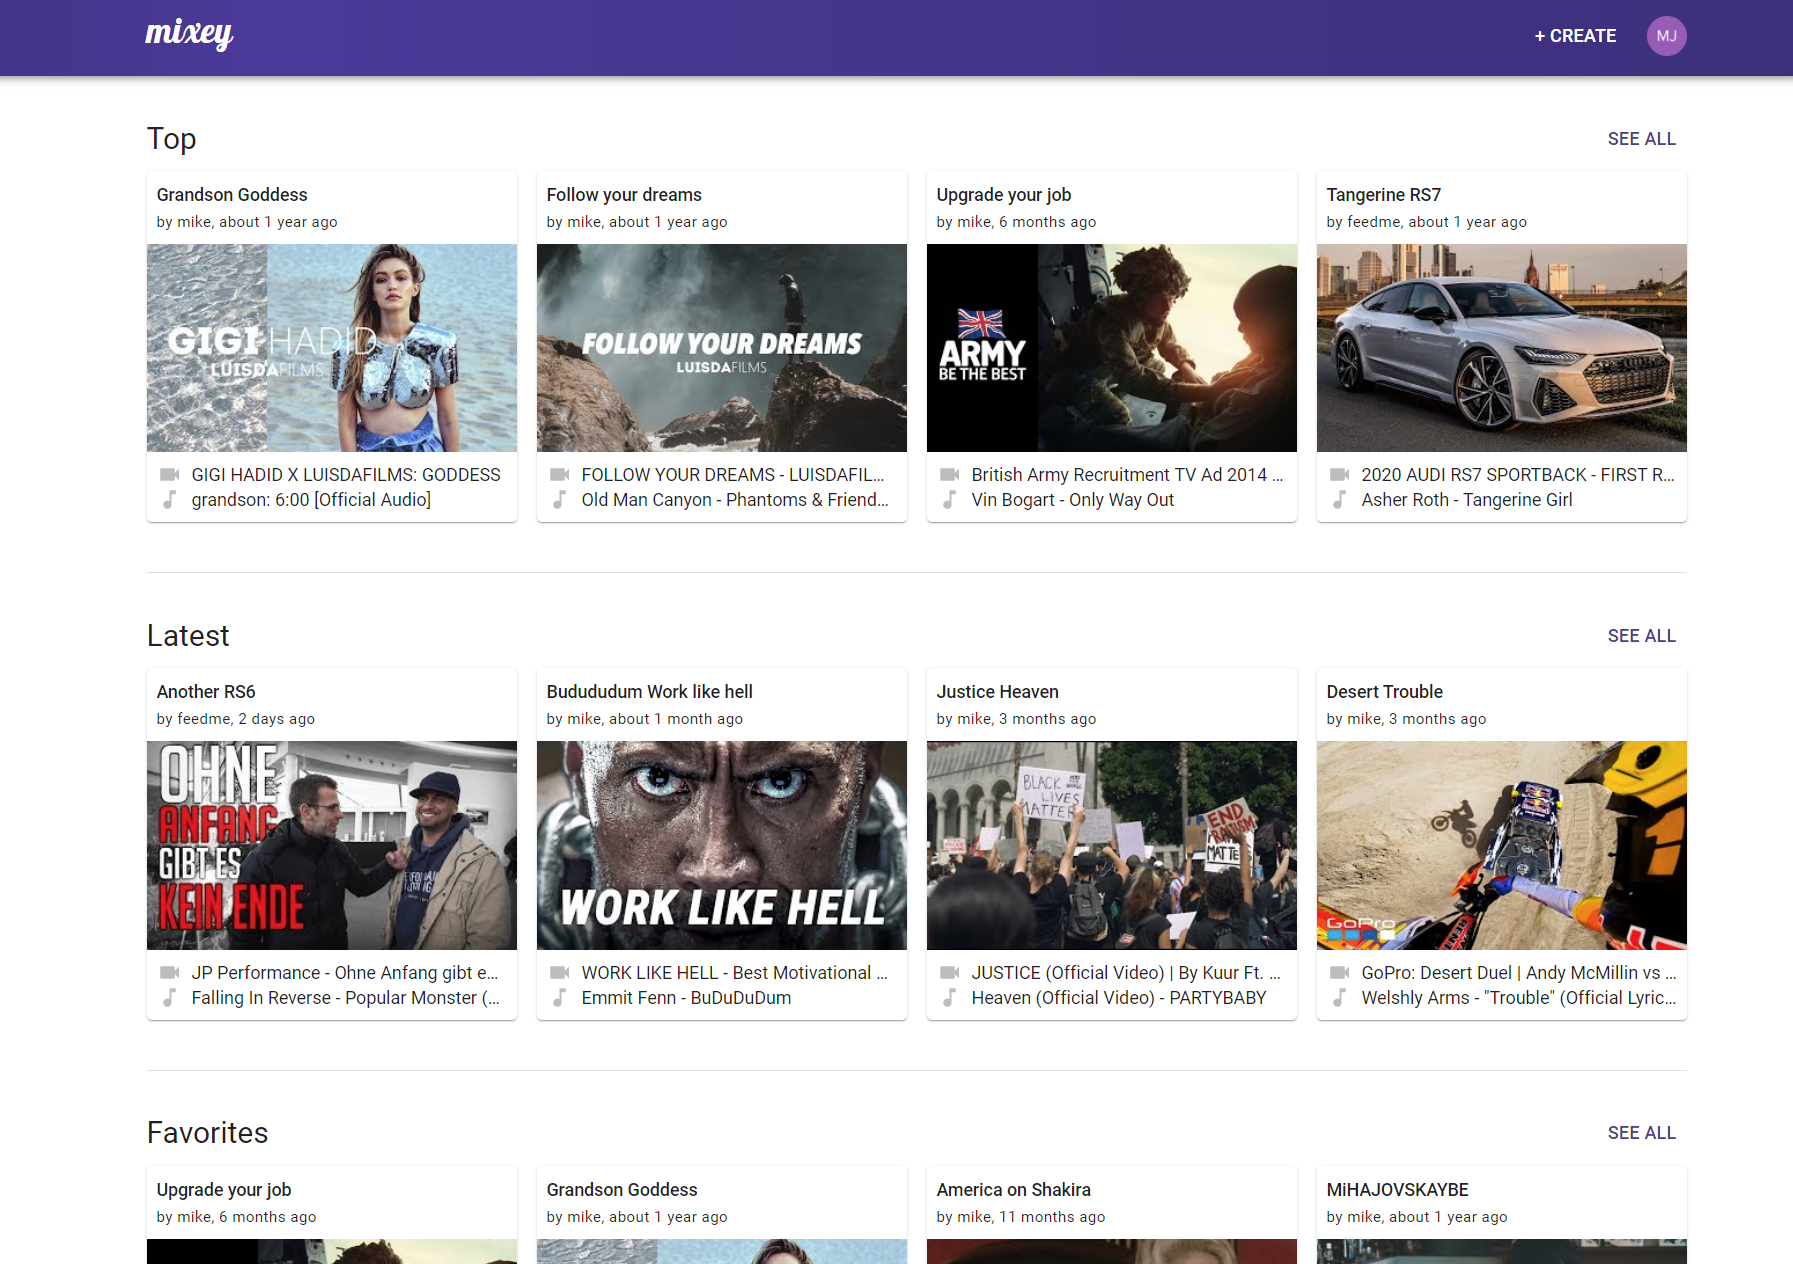Click music note icon beside Old Man Canyon
Screen dimensions: 1793x1264
tap(560, 499)
